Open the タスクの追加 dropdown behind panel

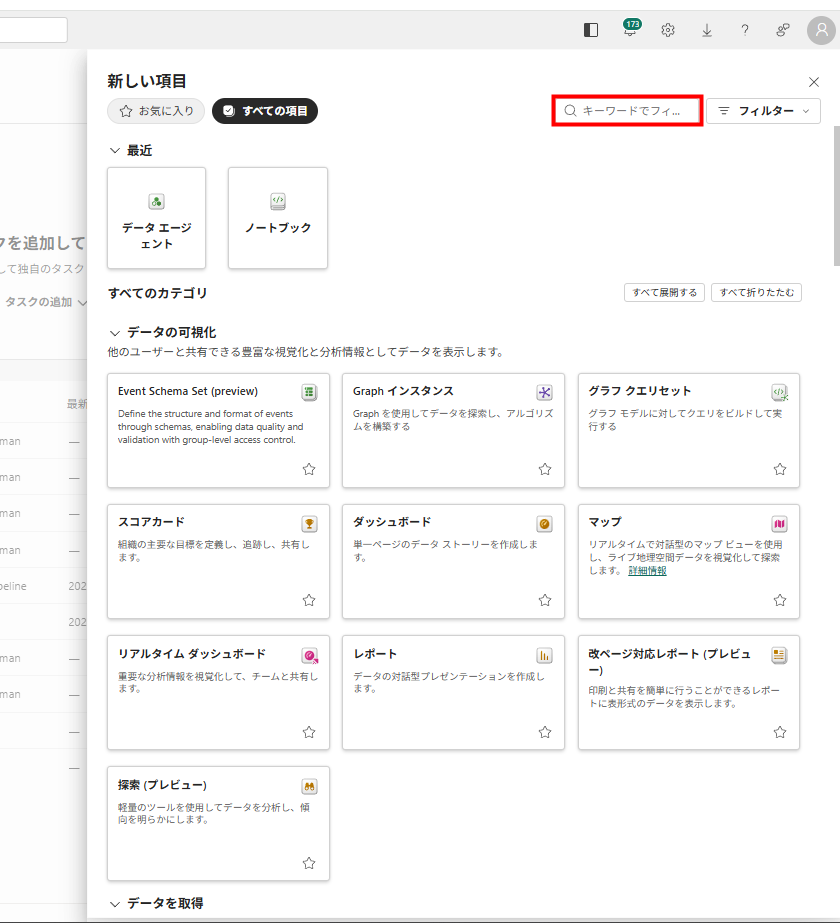tap(46, 302)
